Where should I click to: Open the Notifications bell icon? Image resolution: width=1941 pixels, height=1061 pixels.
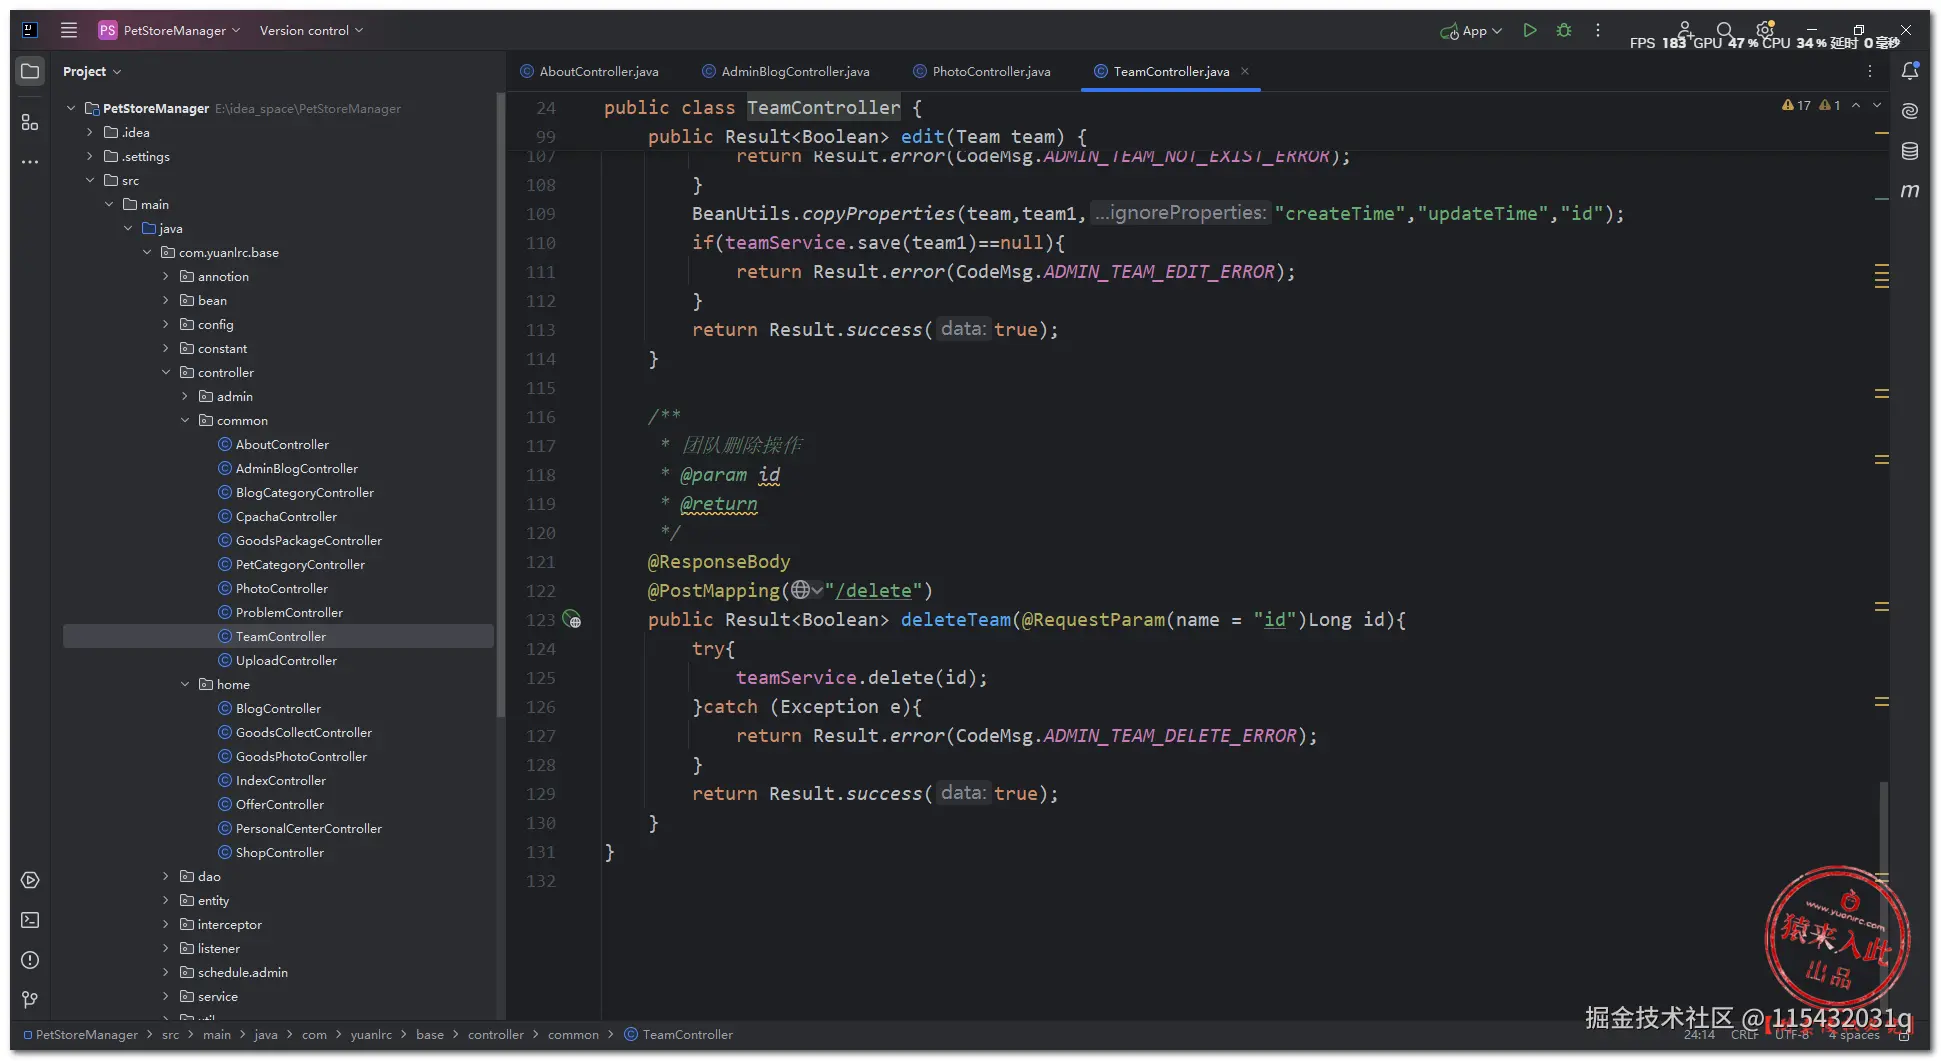click(x=1910, y=71)
